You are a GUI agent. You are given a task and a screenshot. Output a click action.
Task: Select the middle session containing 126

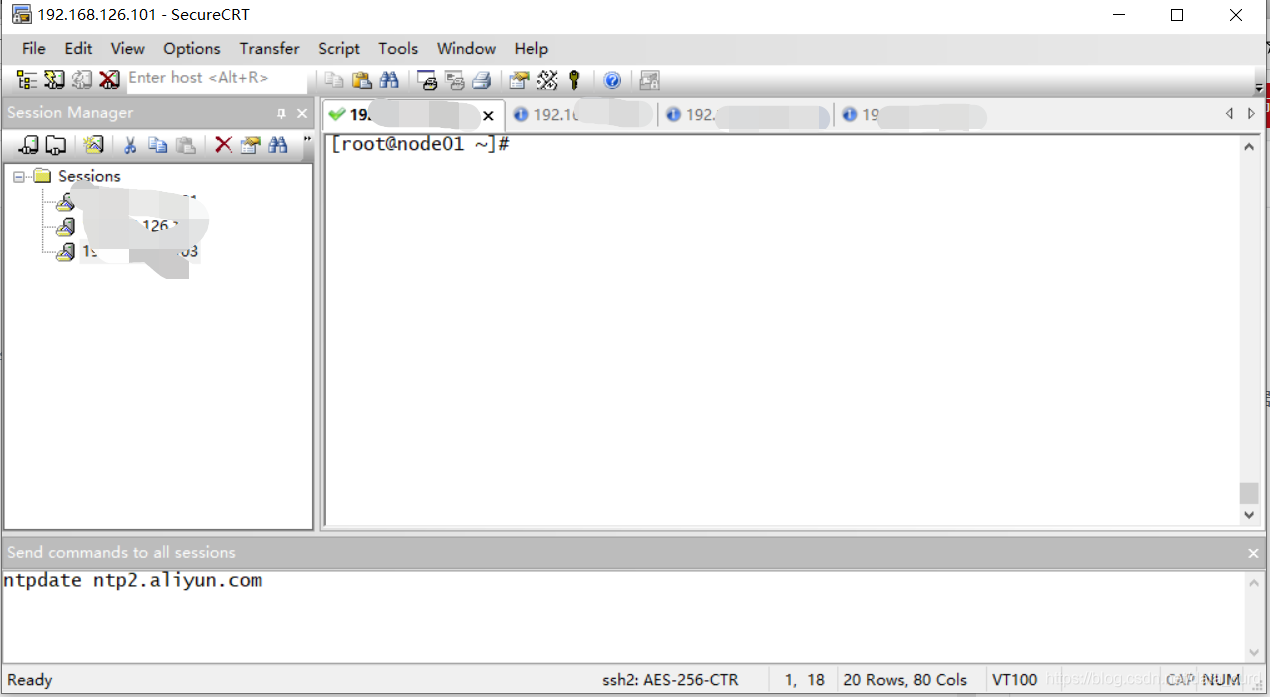pos(127,227)
